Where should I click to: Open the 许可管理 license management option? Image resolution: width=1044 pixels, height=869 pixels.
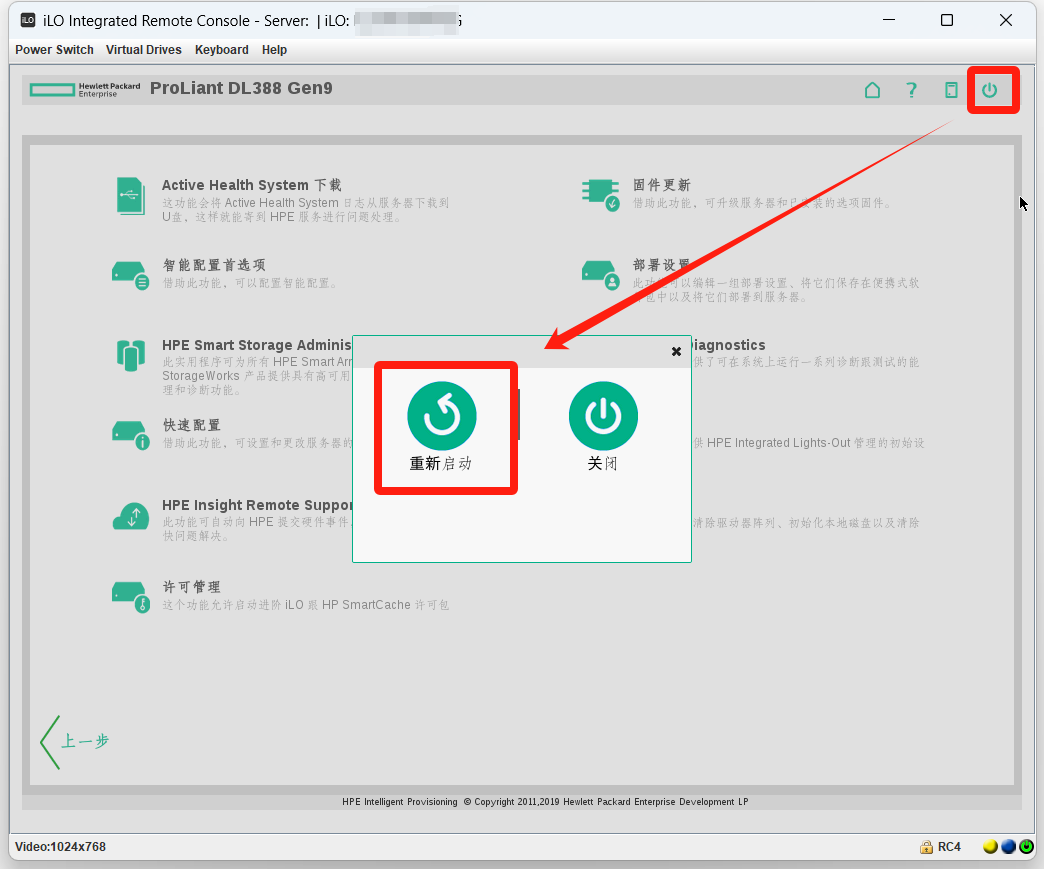click(x=191, y=587)
